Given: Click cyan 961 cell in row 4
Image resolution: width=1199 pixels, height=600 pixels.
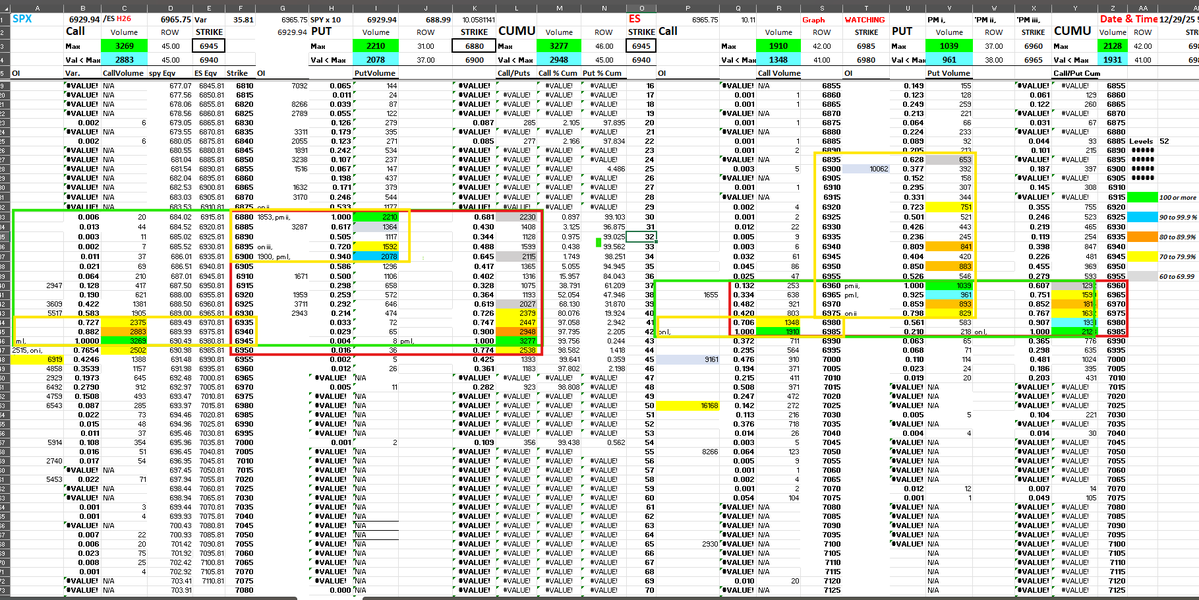Looking at the screenshot, I should (948, 59).
